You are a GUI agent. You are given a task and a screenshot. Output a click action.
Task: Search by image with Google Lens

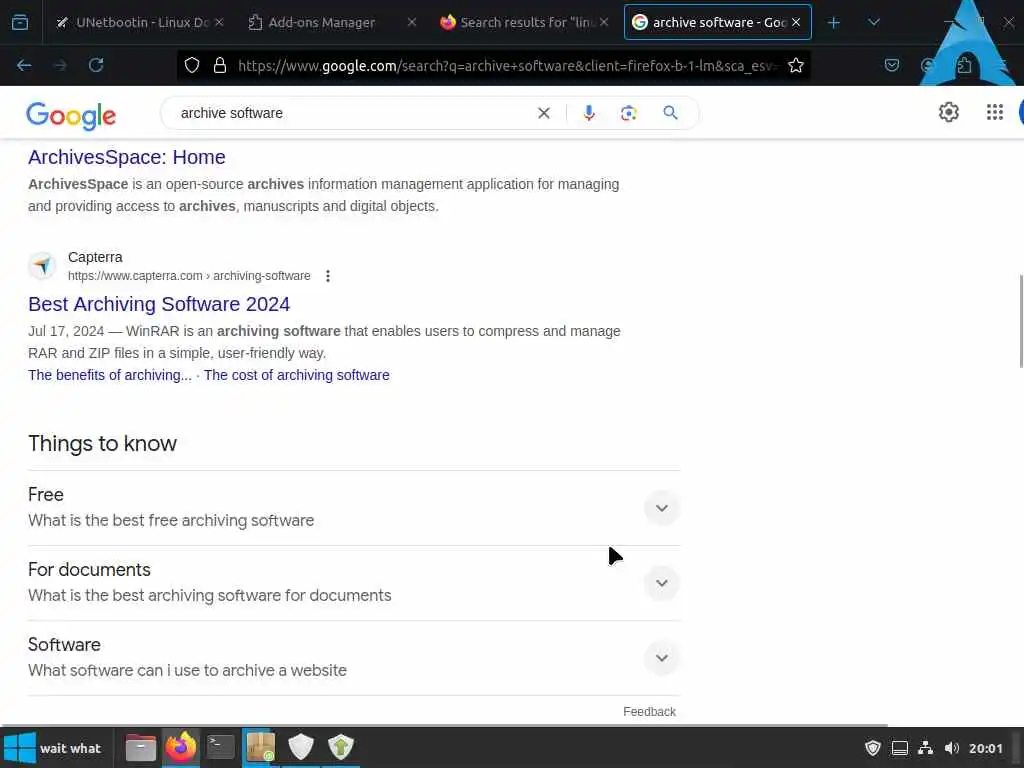628,113
